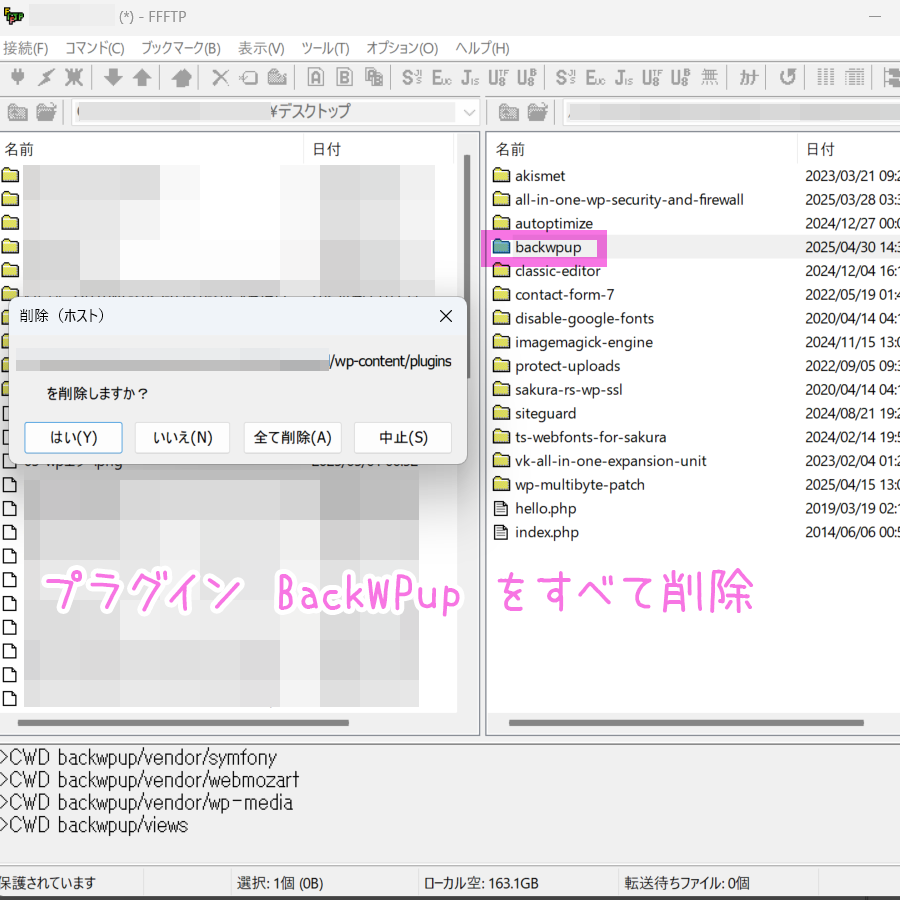900x900 pixels.
Task: Switch to list view icon
Action: click(x=825, y=77)
